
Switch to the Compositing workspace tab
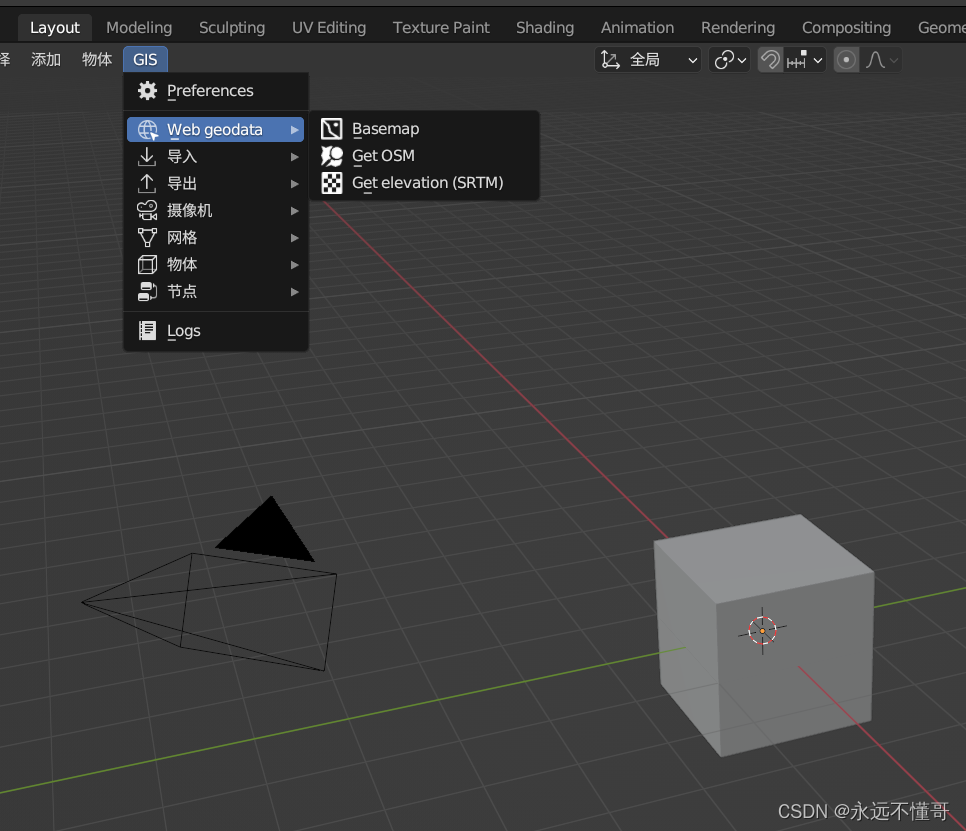(x=846, y=28)
